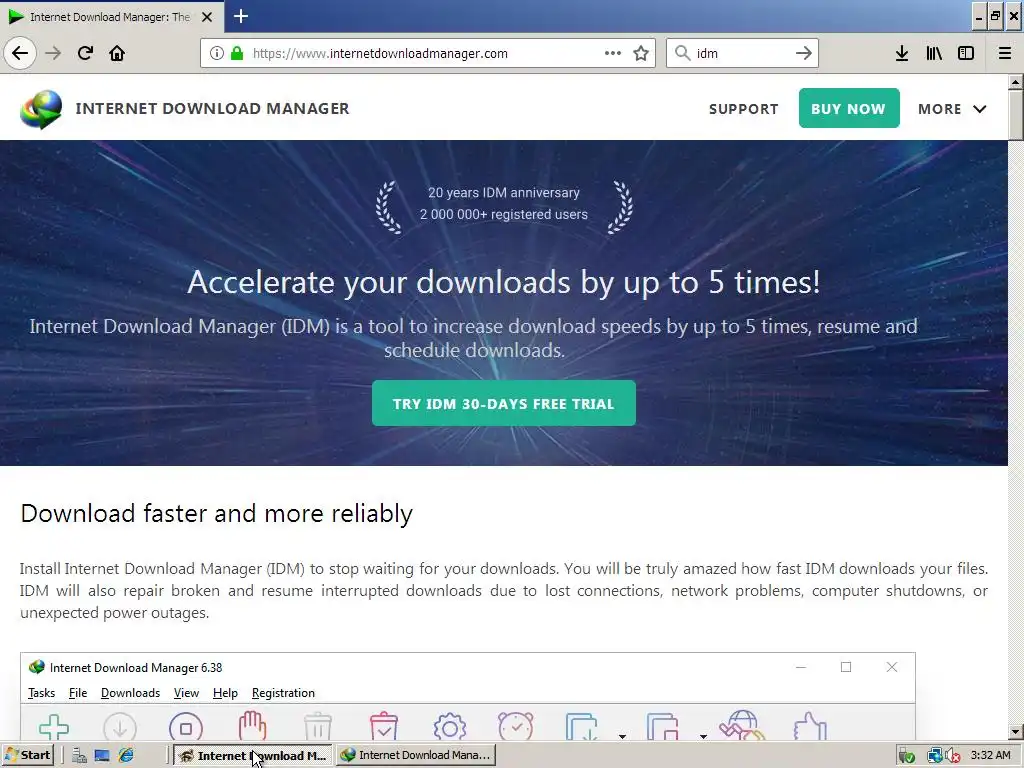Viewport: 1024px width, 768px height.
Task: Click the page scrollbar up arrow
Action: coord(1016,82)
